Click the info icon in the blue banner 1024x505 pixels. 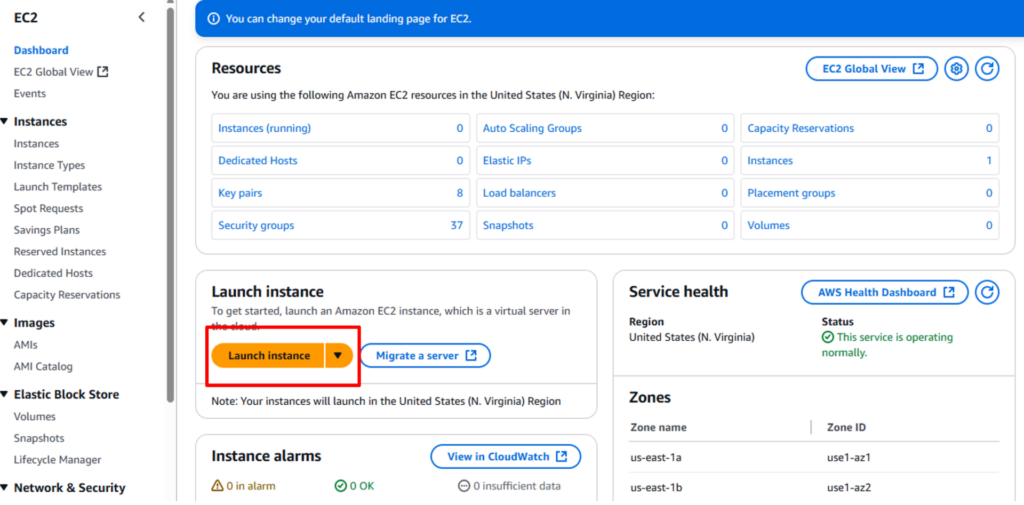(214, 19)
